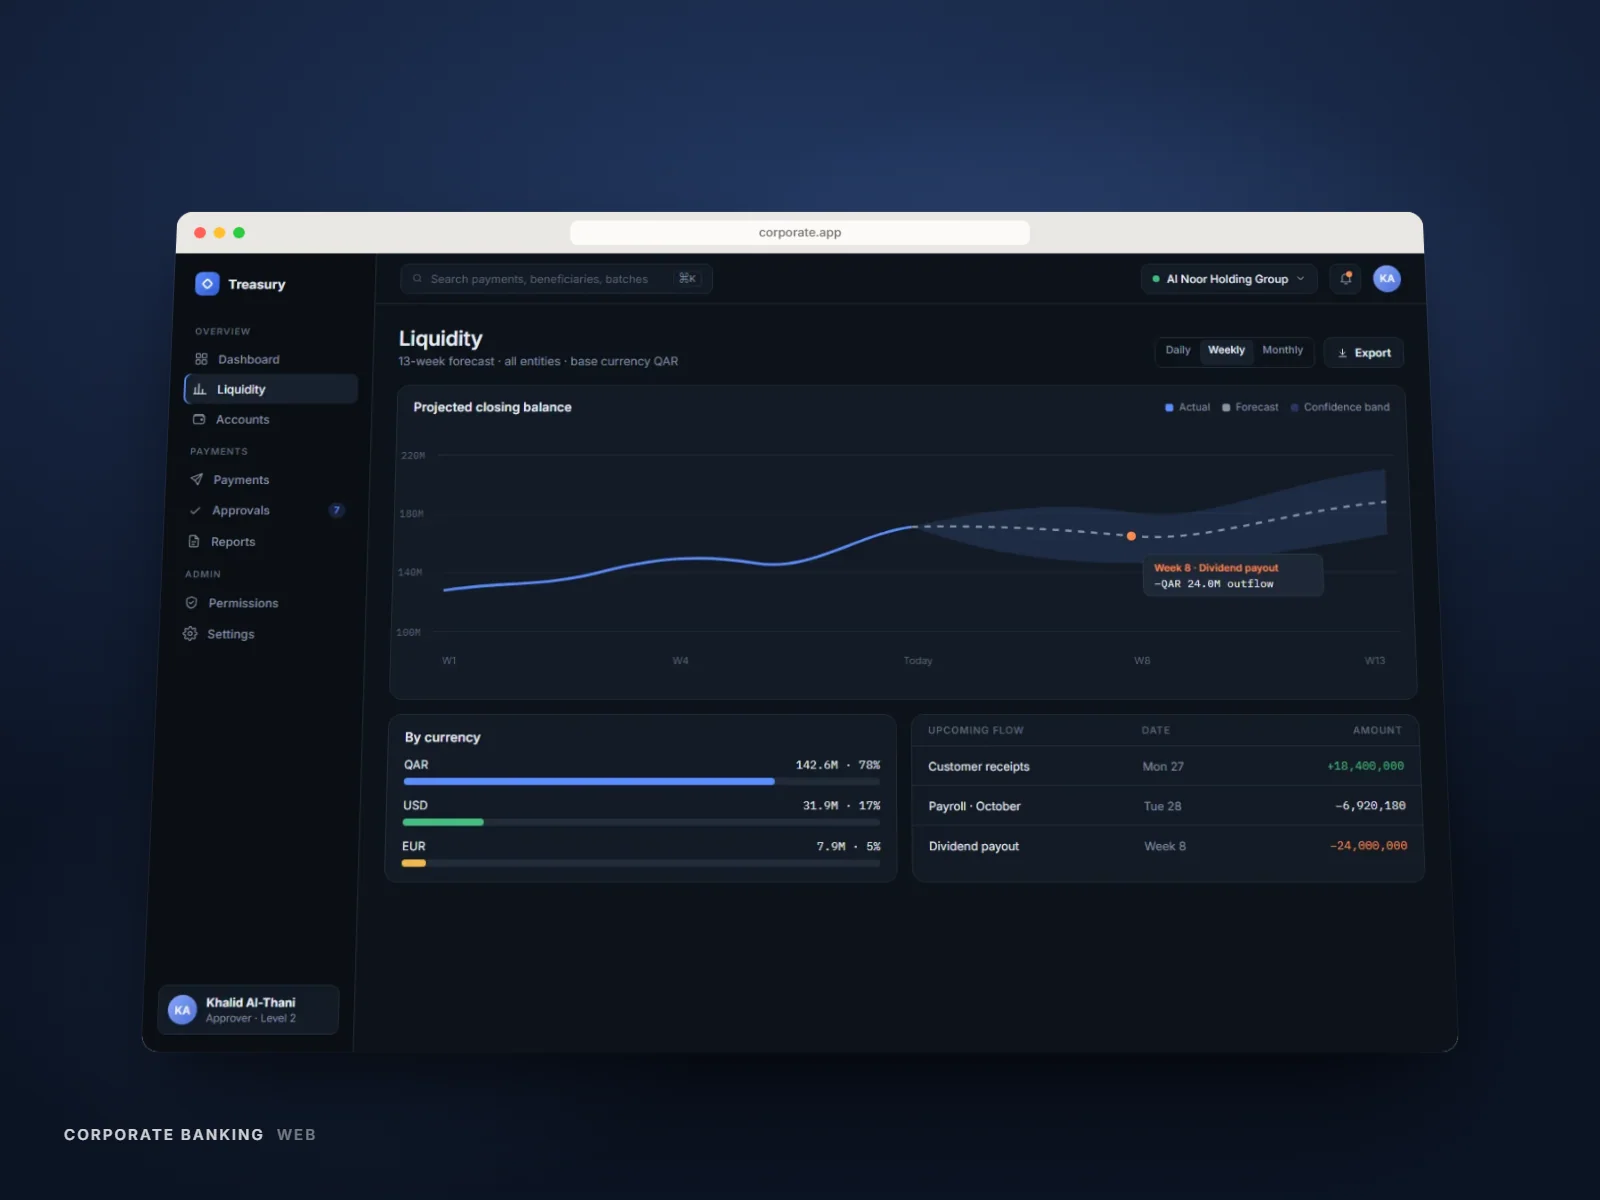Open the Permissions admin link
The image size is (1600, 1200).
pos(262,603)
